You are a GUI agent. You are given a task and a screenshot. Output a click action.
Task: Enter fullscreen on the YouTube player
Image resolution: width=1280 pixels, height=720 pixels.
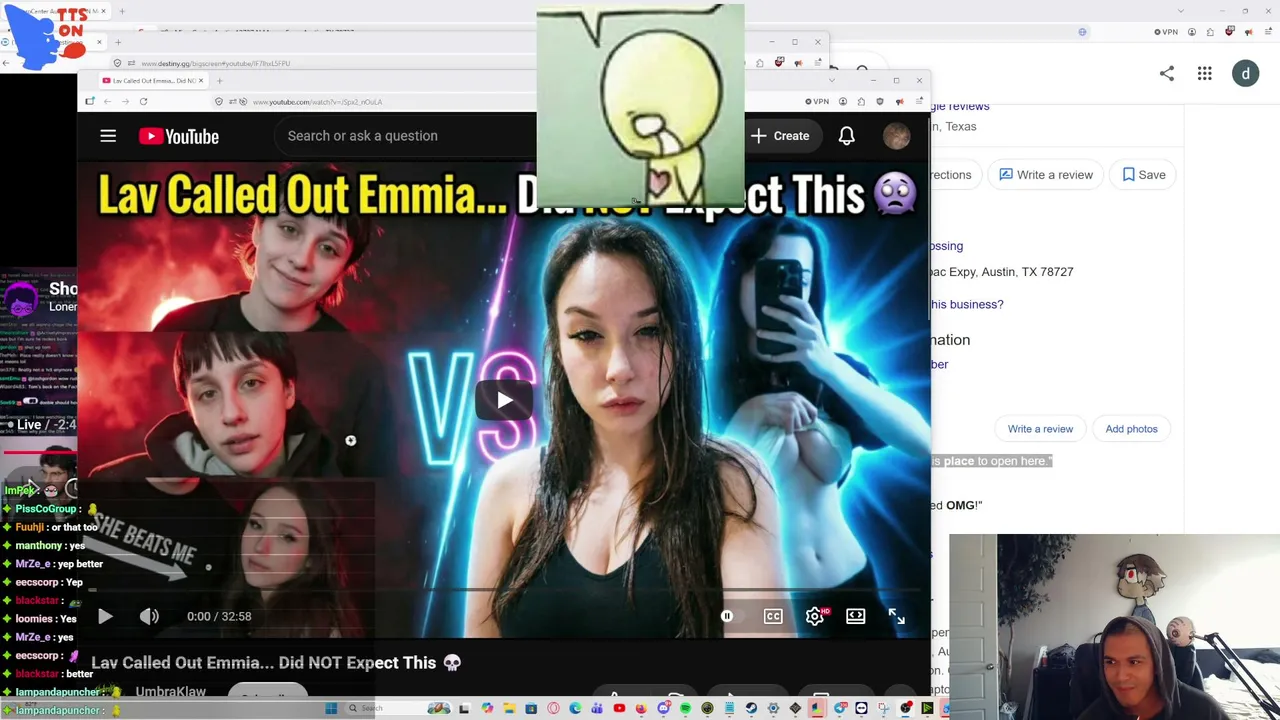(897, 616)
